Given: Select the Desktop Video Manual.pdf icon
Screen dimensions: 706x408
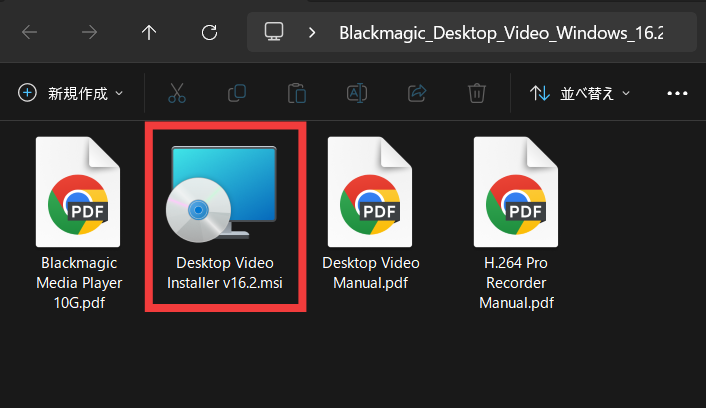Looking at the screenshot, I should [x=370, y=192].
